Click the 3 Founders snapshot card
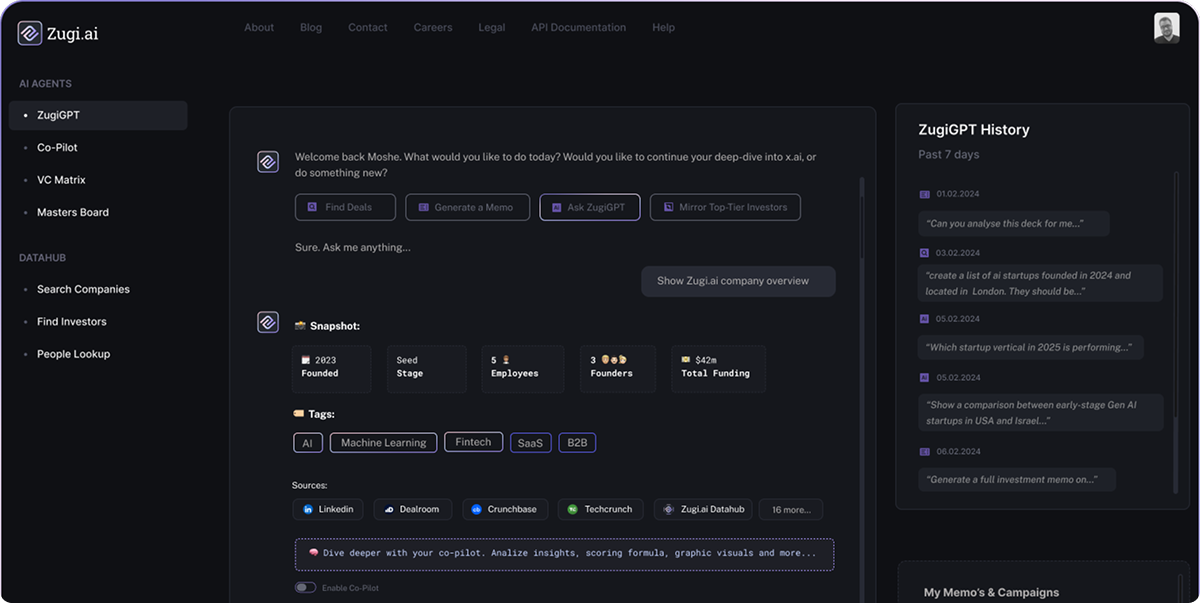Screen dimensions: 1200x603 tap(618, 368)
